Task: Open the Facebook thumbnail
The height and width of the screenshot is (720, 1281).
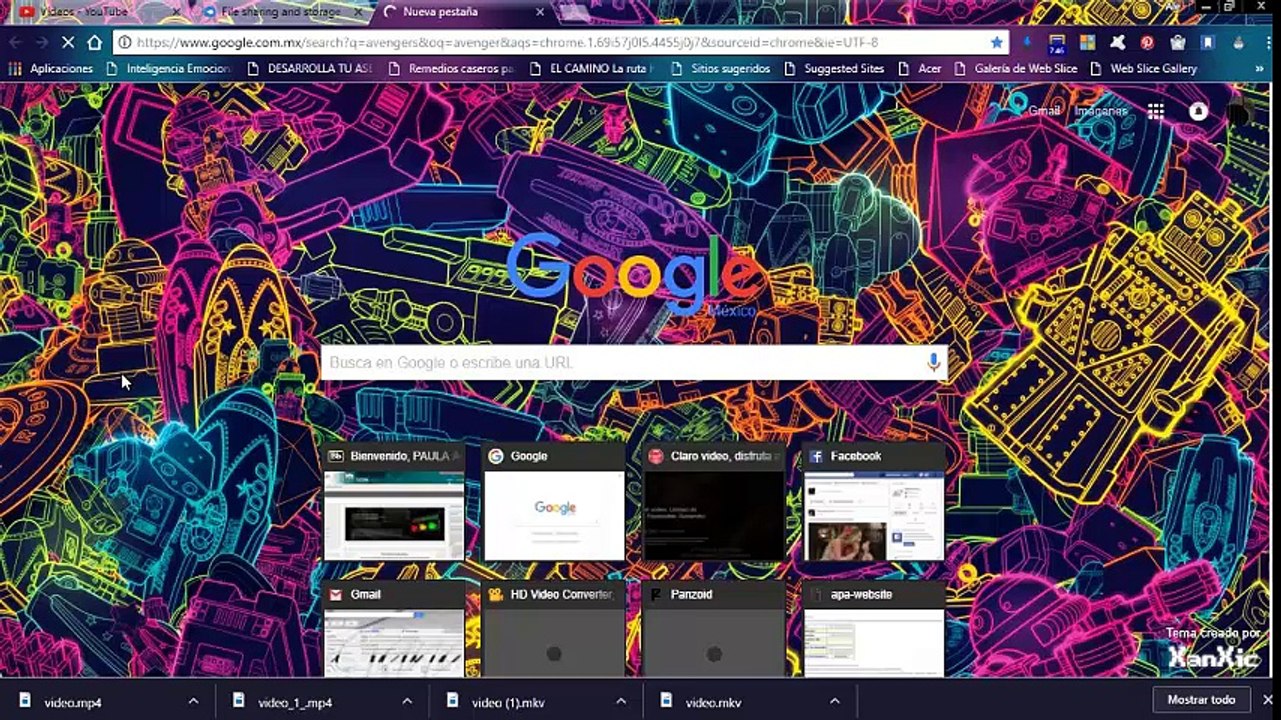Action: click(874, 502)
